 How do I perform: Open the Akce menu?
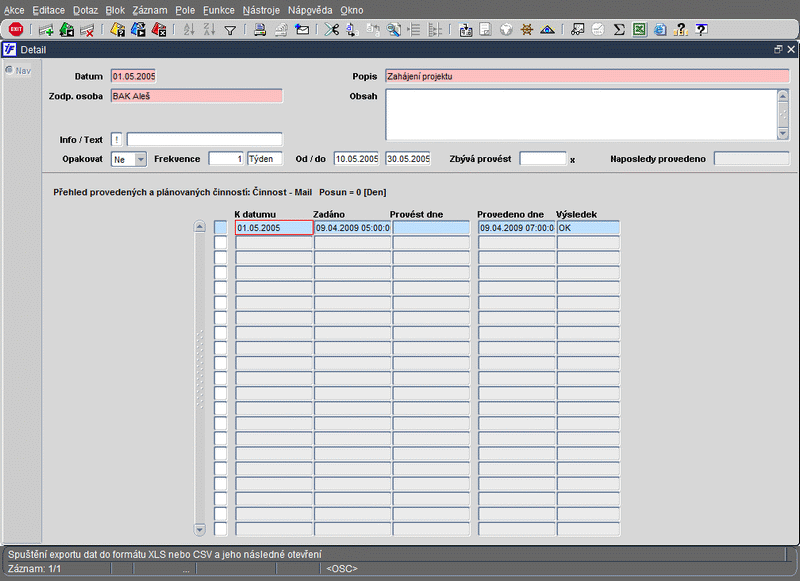click(x=14, y=10)
